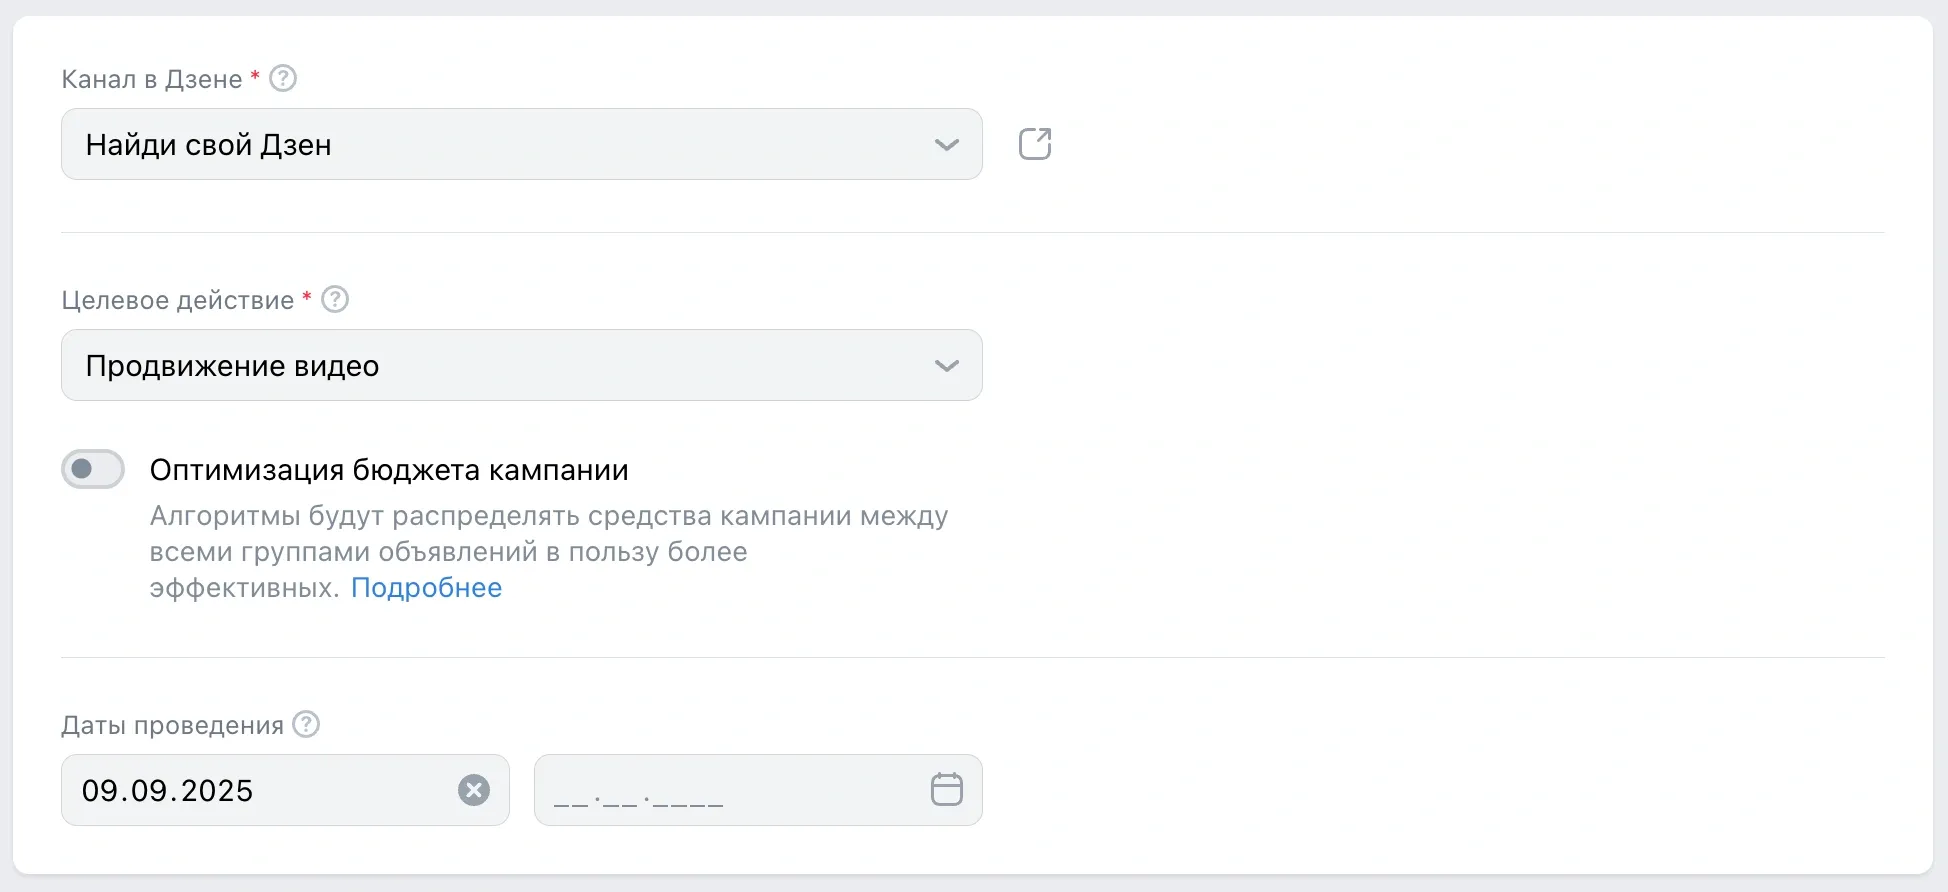Screen dimensions: 1948x892
Task: Click the Целевое действие field label
Action: coord(178,300)
